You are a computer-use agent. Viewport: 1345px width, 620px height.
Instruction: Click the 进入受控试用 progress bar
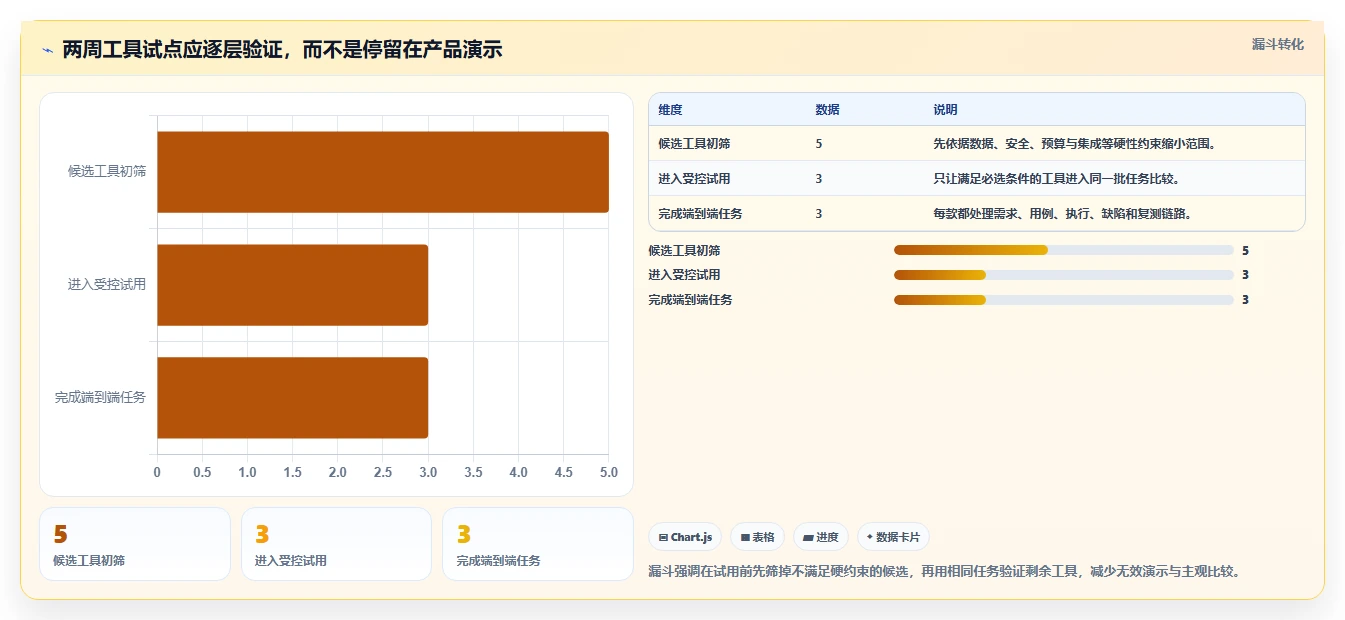[x=1064, y=275]
